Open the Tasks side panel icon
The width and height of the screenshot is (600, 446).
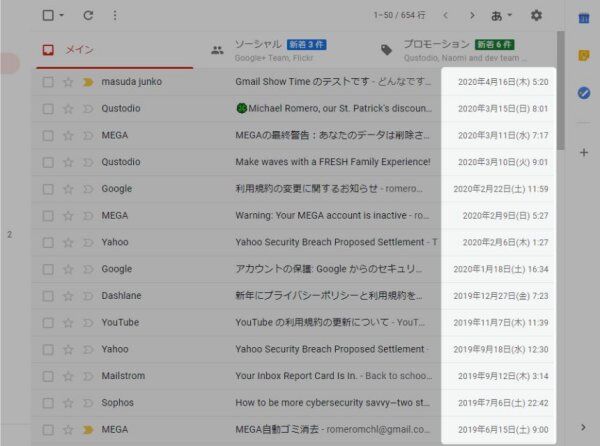tap(584, 93)
